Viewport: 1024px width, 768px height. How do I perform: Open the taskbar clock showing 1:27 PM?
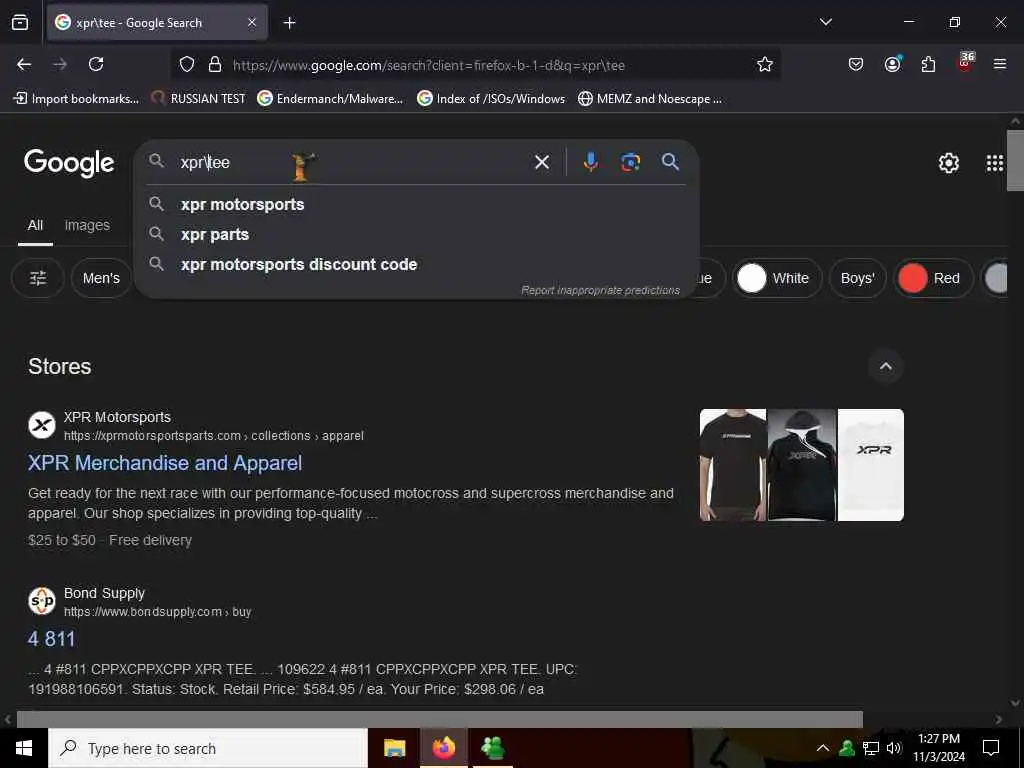coord(938,748)
